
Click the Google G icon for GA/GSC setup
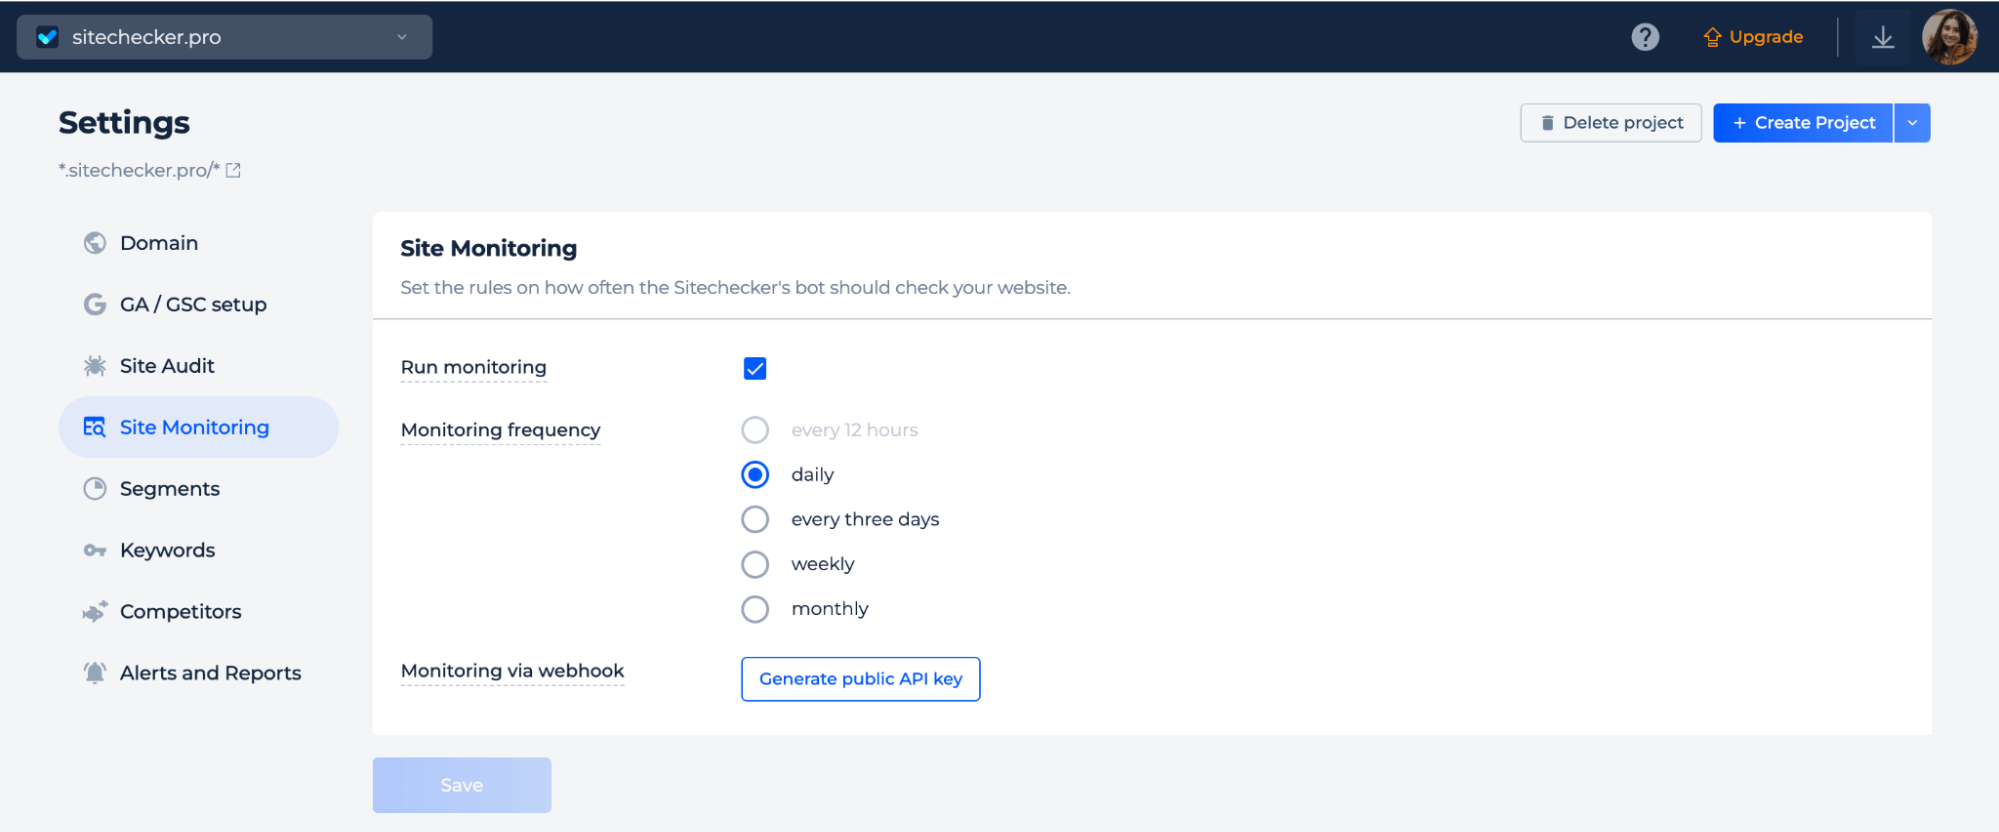tap(95, 304)
